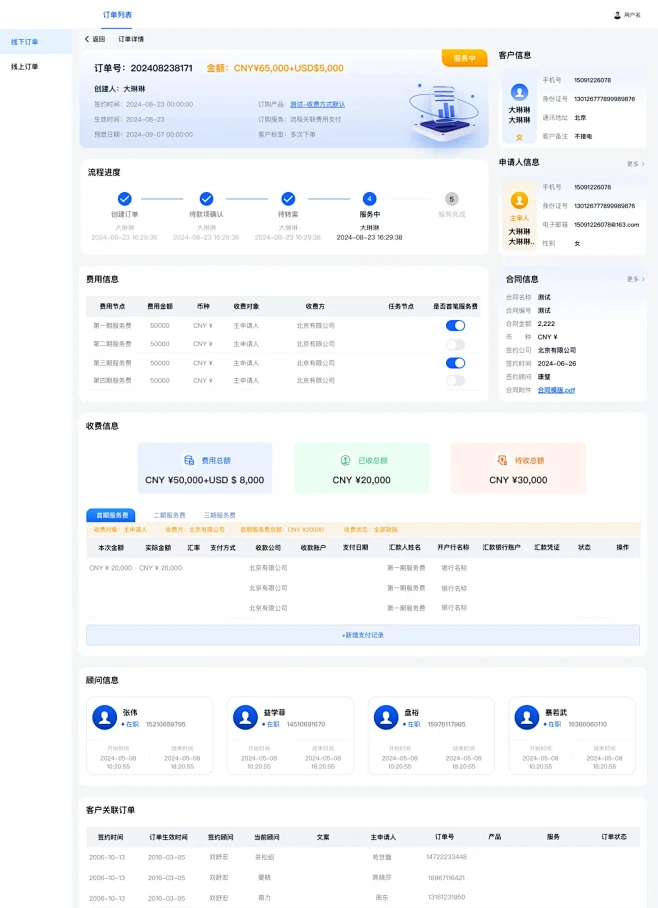Click the 费用总额 icon in the blue card

(x=189, y=460)
